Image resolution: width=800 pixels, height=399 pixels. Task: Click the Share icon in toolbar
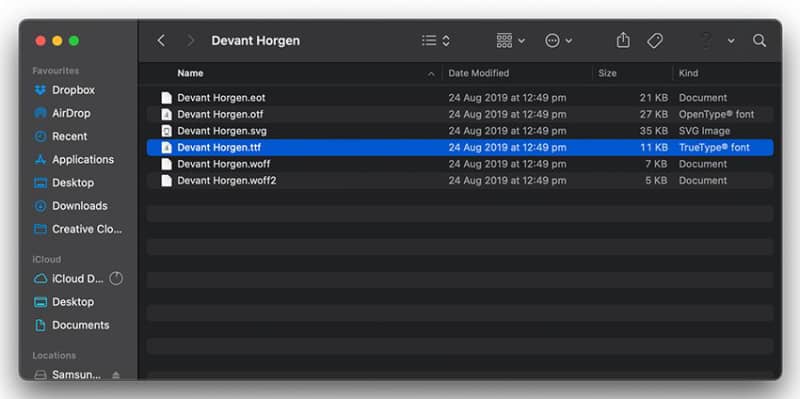[x=623, y=40]
